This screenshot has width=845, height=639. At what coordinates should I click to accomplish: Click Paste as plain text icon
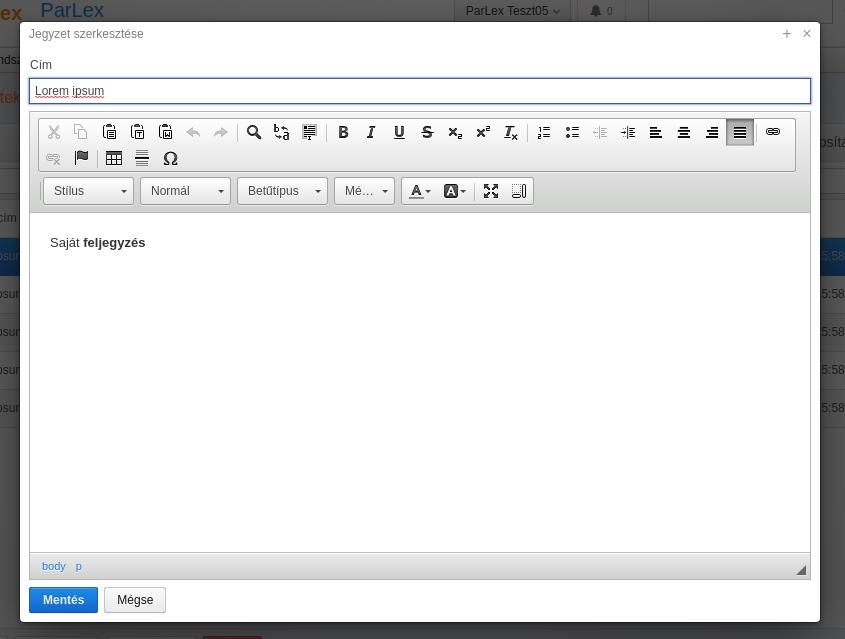(x=137, y=132)
